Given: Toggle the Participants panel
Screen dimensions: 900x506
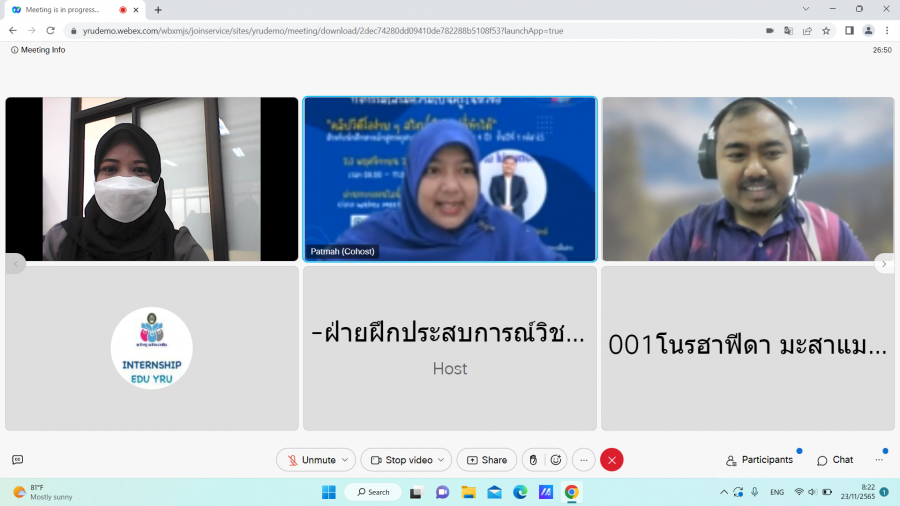Looking at the screenshot, I should click(x=759, y=460).
